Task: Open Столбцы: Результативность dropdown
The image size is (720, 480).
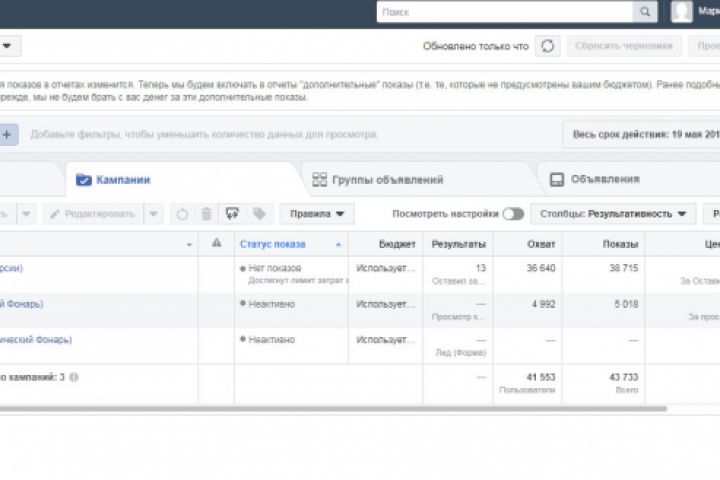Action: pos(613,214)
